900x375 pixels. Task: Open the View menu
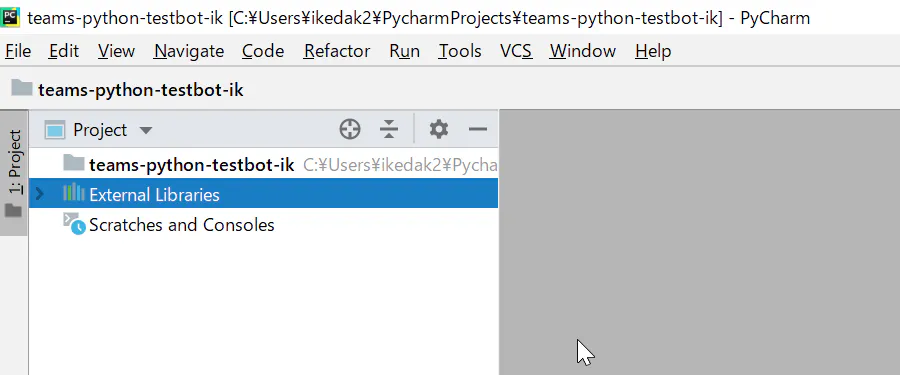tap(116, 51)
